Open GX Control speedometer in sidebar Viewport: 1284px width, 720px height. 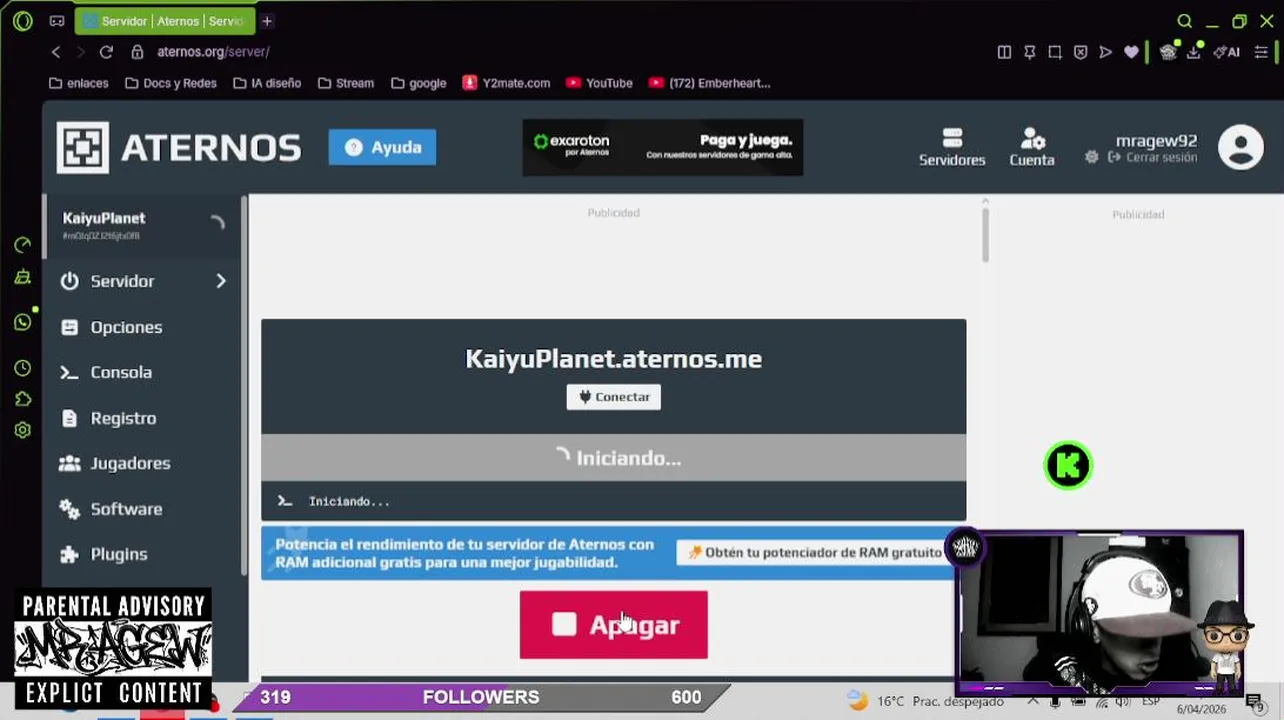tap(22, 245)
